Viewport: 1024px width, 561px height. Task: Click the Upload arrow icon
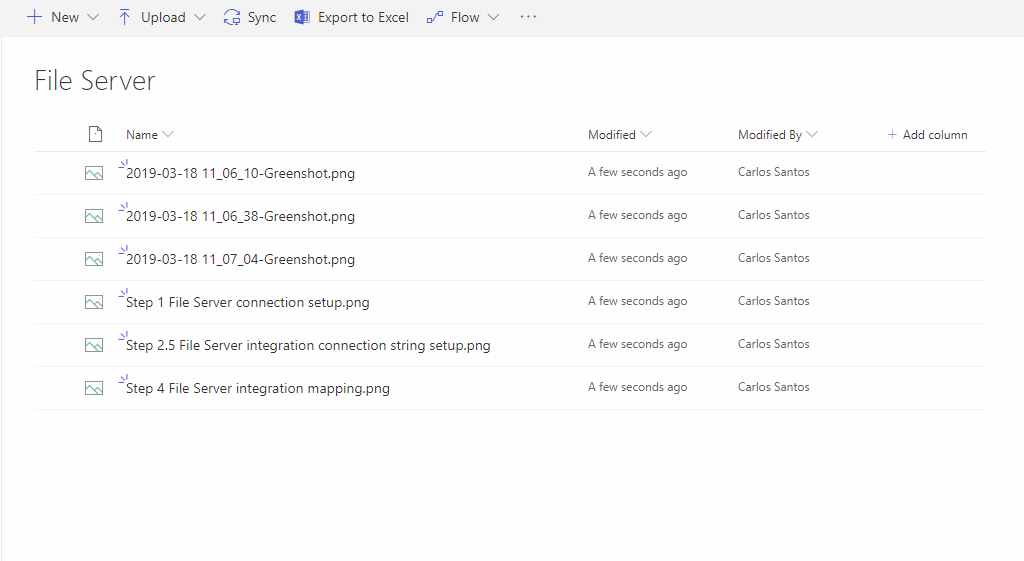(x=124, y=17)
